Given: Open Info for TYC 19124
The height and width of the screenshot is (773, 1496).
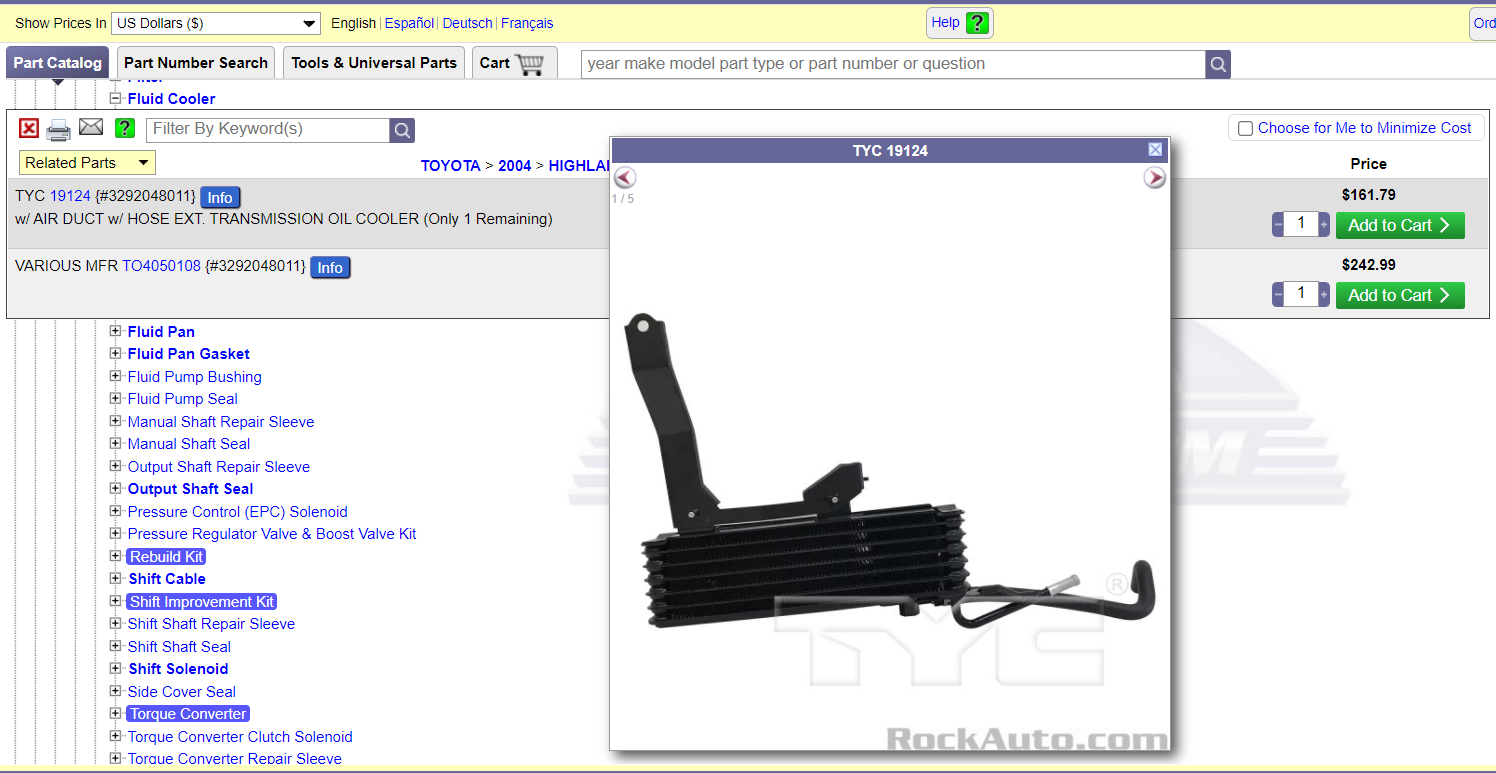Looking at the screenshot, I should coord(220,198).
